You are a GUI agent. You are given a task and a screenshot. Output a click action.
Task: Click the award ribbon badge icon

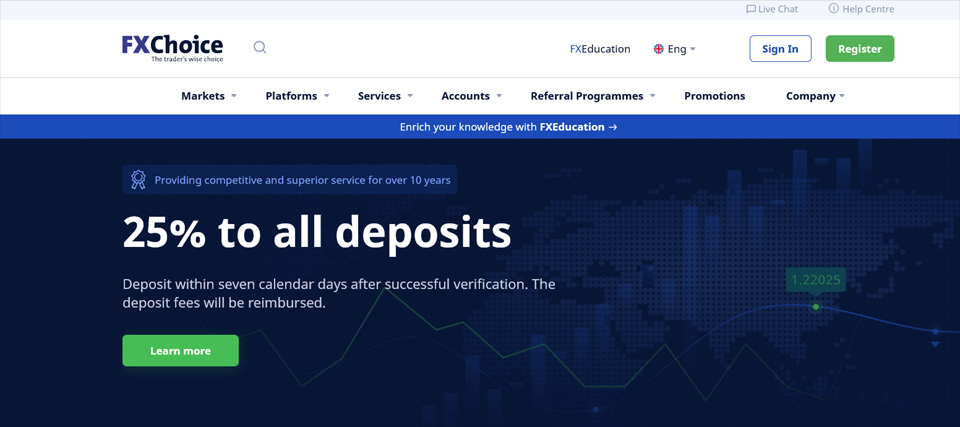[x=138, y=179]
